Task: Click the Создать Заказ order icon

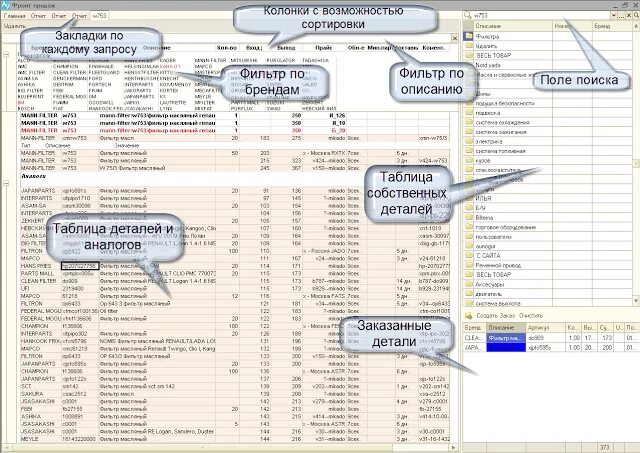Action: pyautogui.click(x=469, y=315)
